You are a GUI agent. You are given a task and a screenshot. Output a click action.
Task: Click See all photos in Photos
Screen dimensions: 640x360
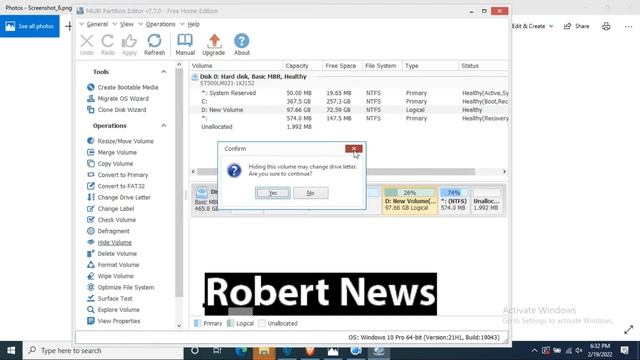pyautogui.click(x=30, y=26)
